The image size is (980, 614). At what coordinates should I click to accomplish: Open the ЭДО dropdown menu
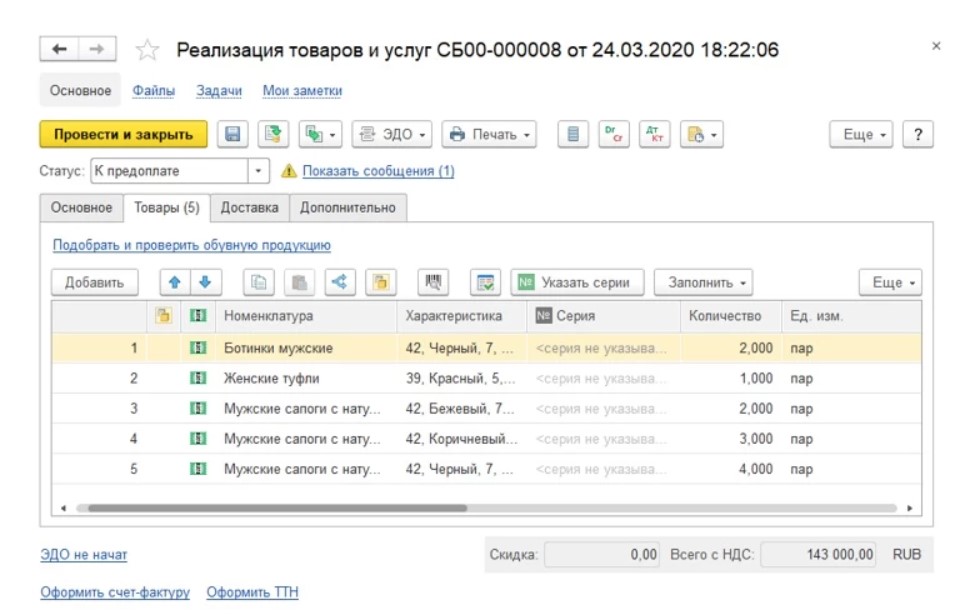[393, 135]
